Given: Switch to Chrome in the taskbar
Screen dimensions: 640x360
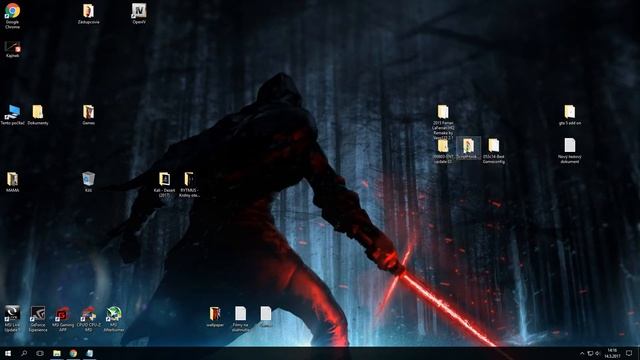Looking at the screenshot, I should pos(73,353).
